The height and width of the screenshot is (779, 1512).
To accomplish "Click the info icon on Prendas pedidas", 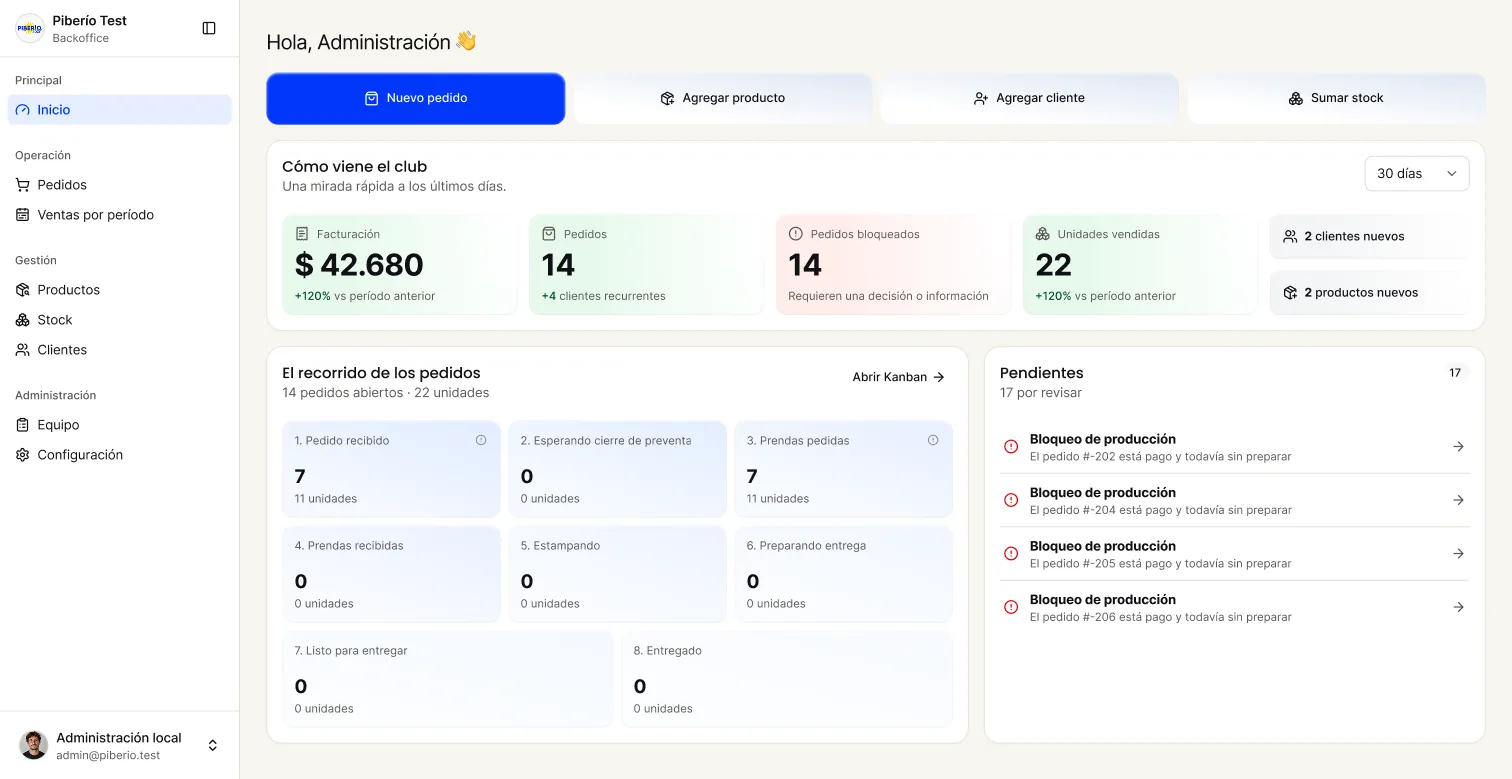I will (x=933, y=440).
